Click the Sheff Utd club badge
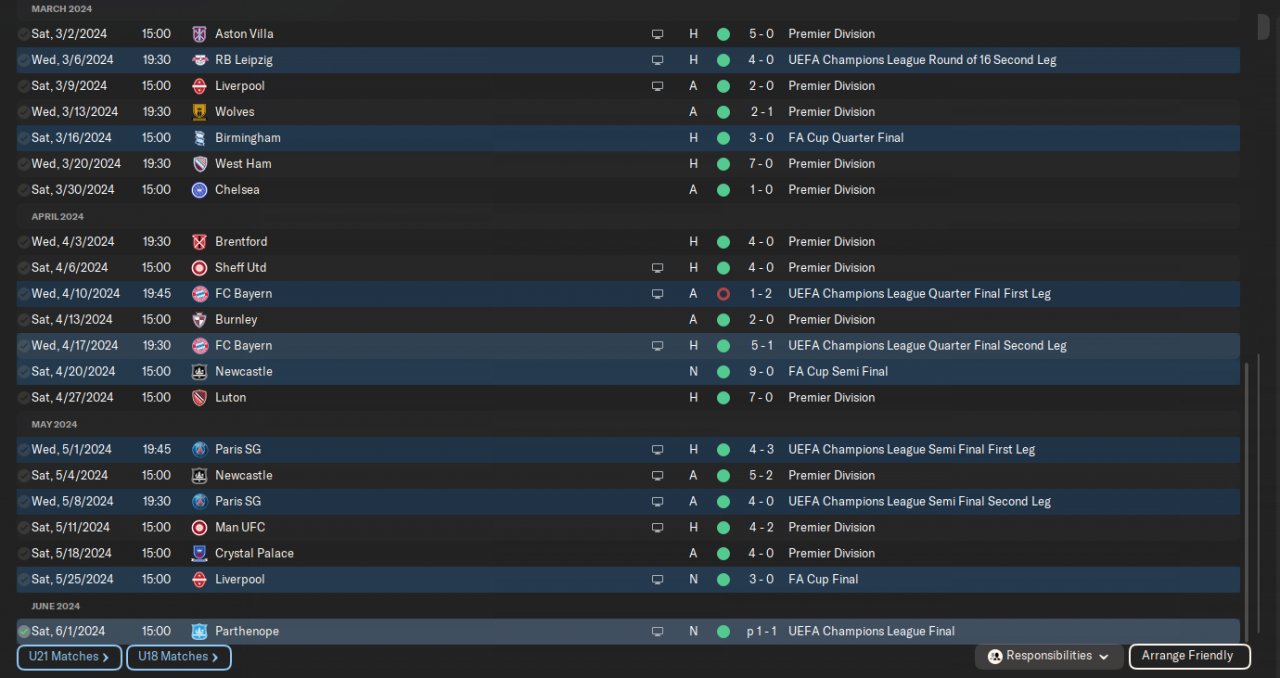1280x678 pixels. click(200, 268)
